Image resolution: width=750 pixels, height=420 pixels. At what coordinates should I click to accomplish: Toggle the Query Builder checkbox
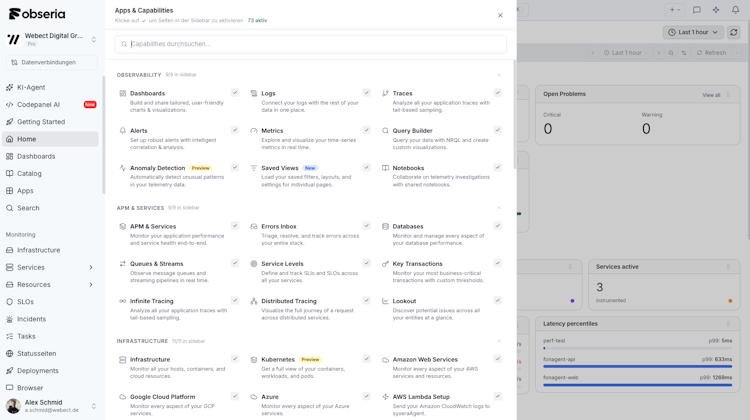[x=498, y=130]
